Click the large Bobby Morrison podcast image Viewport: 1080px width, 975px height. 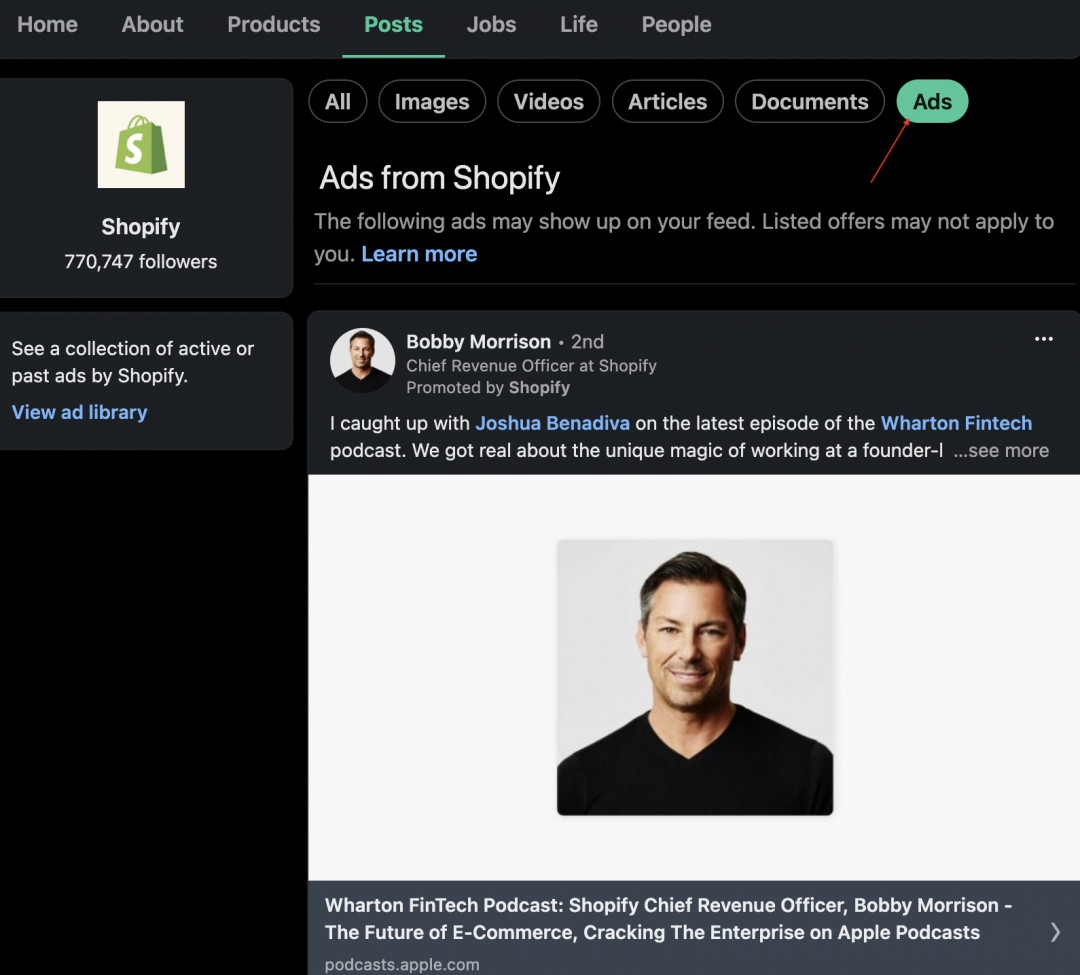694,677
